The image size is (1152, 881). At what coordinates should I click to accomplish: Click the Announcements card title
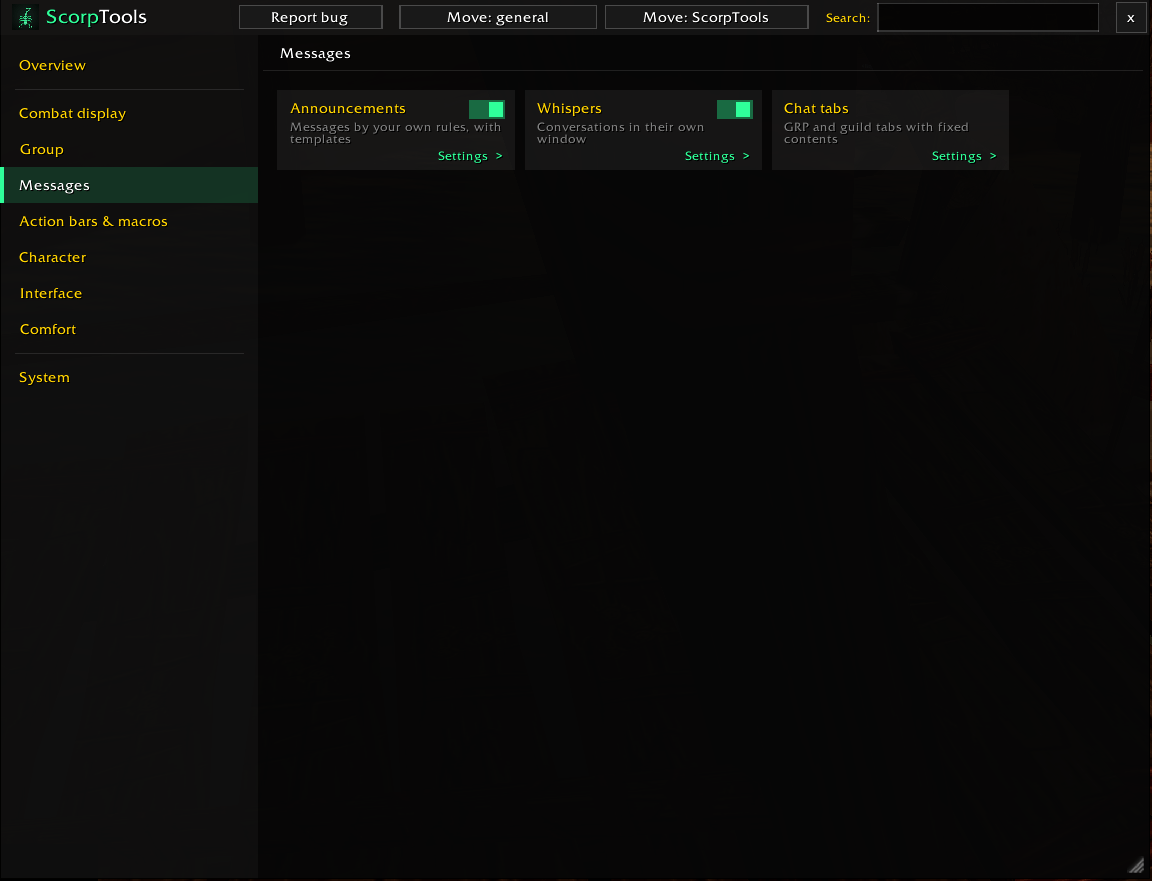click(x=348, y=108)
